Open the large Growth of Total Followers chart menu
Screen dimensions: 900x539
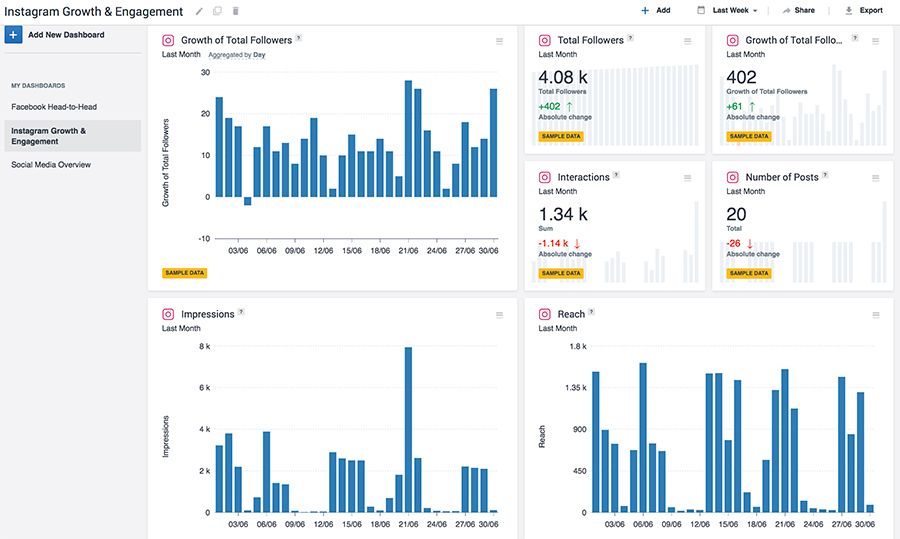pos(499,41)
